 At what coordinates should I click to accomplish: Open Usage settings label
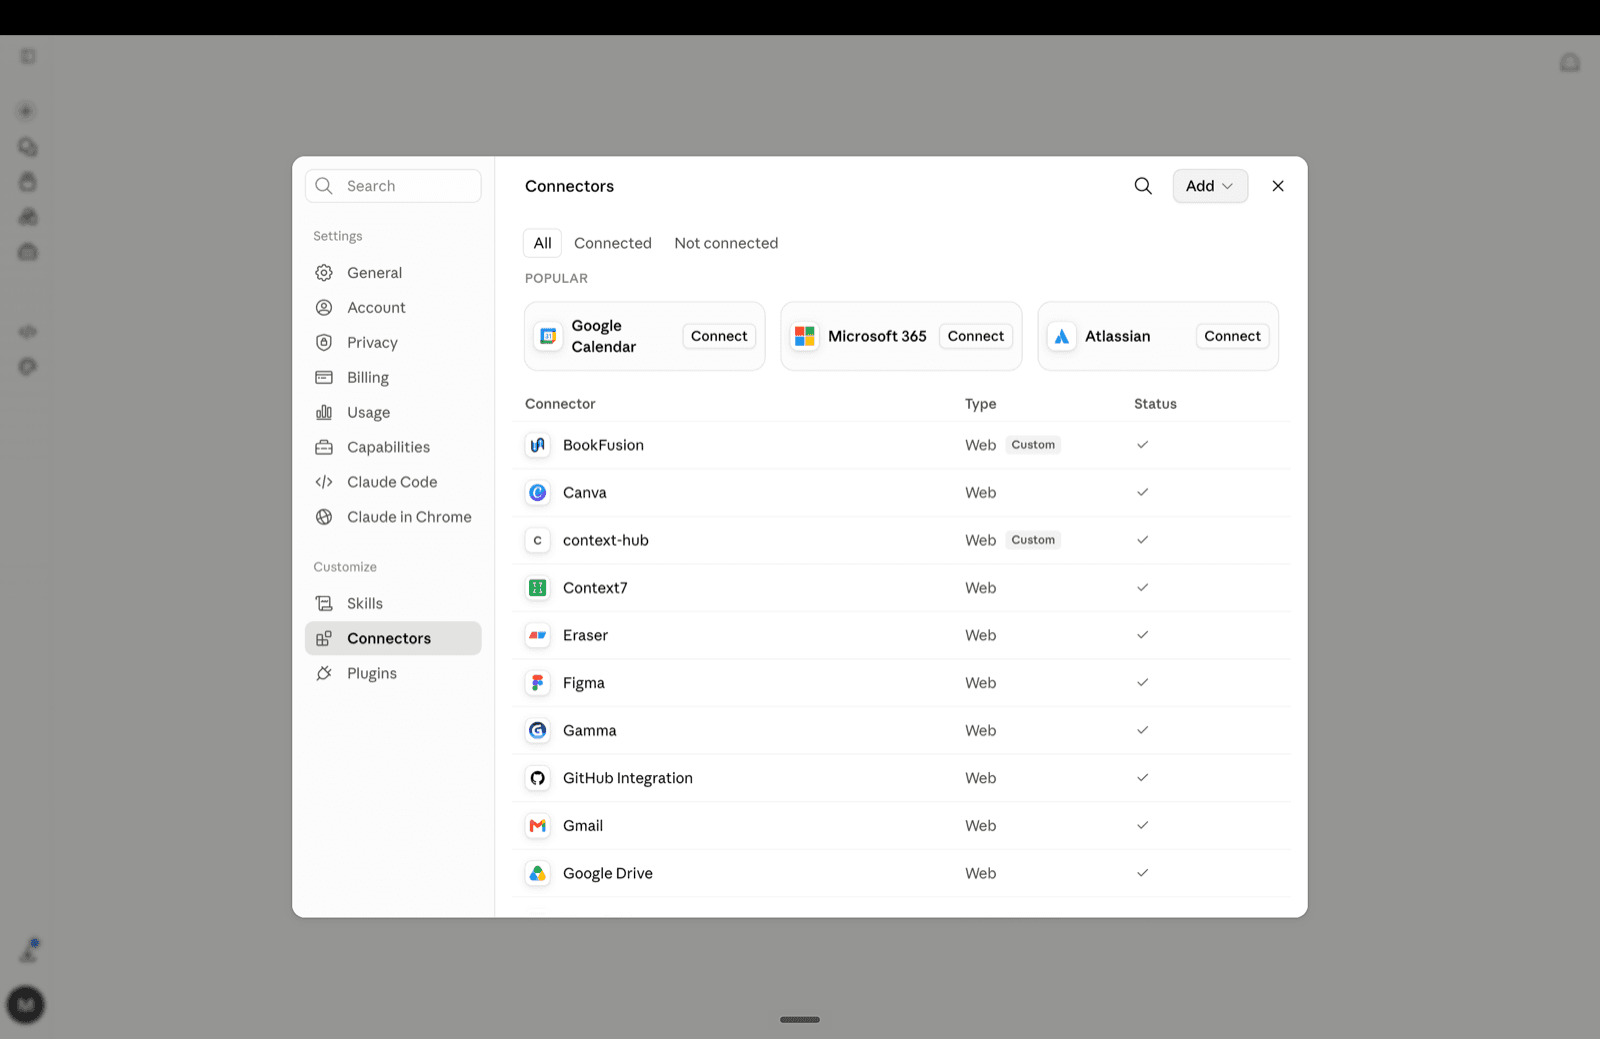point(369,412)
